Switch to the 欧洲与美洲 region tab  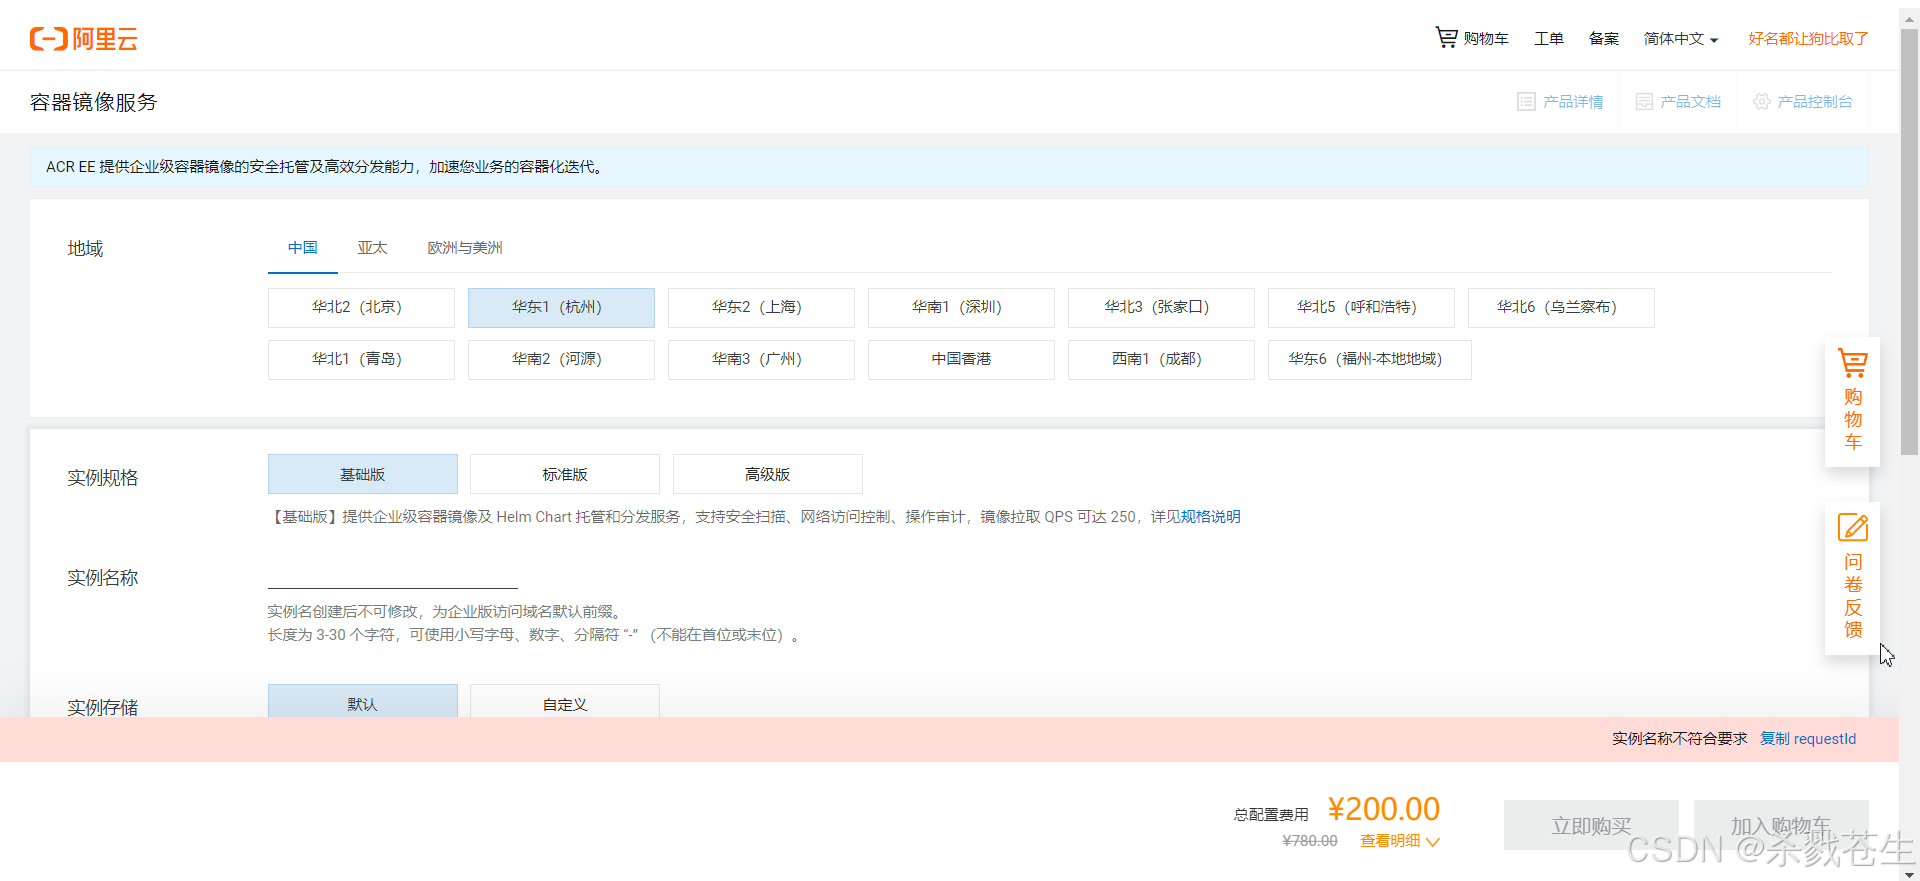[465, 248]
